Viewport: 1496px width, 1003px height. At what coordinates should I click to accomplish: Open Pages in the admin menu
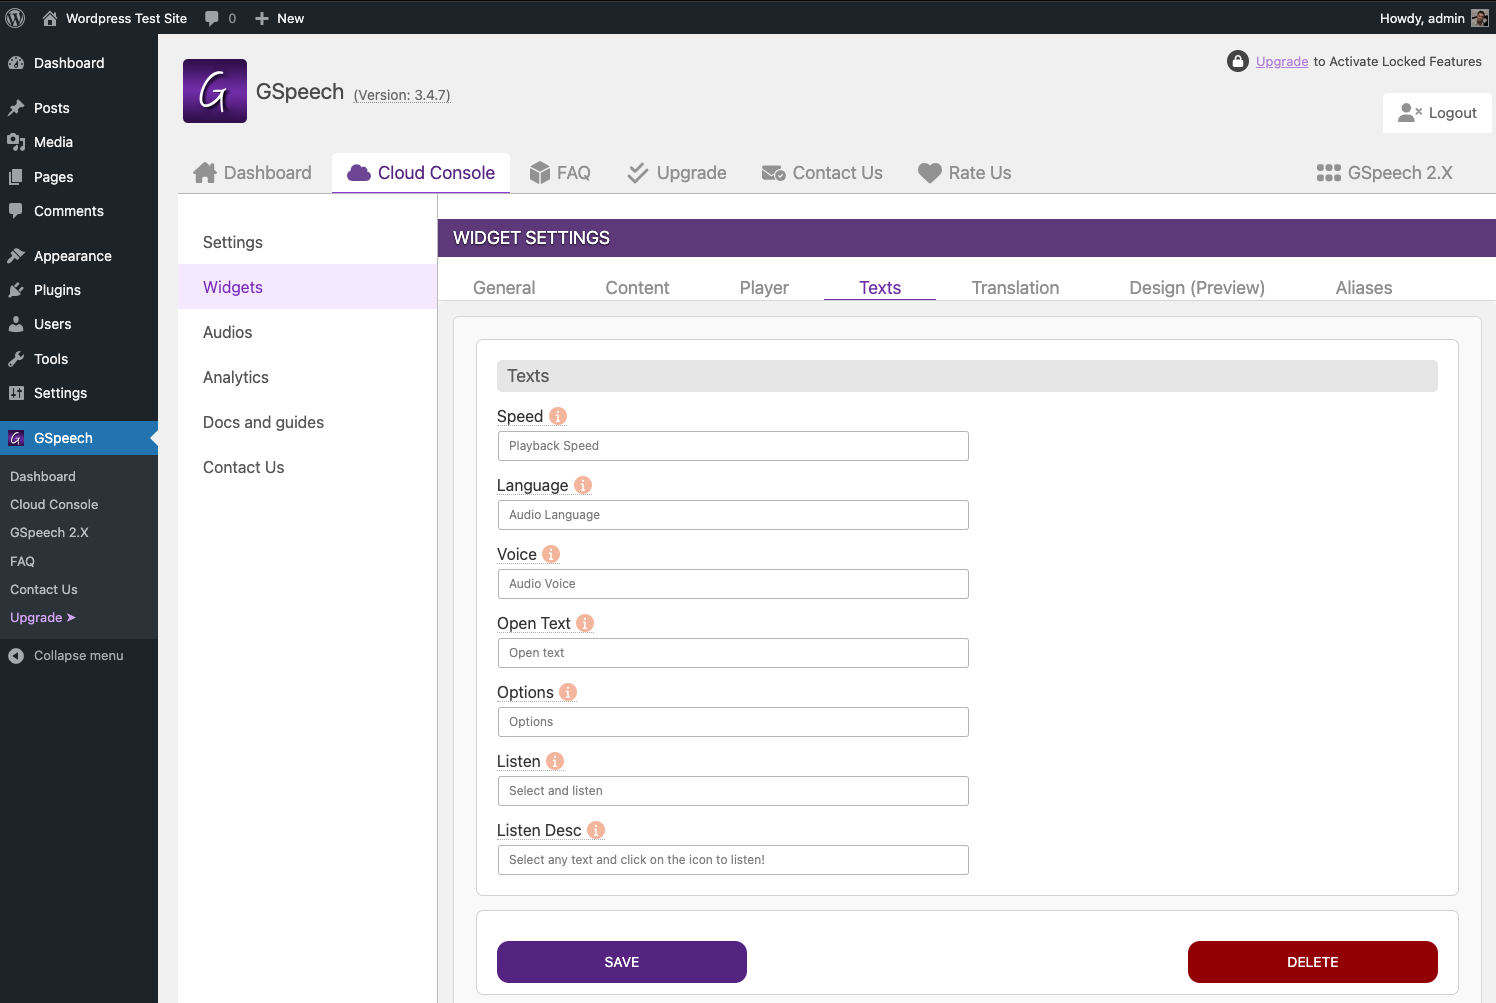(x=79, y=177)
